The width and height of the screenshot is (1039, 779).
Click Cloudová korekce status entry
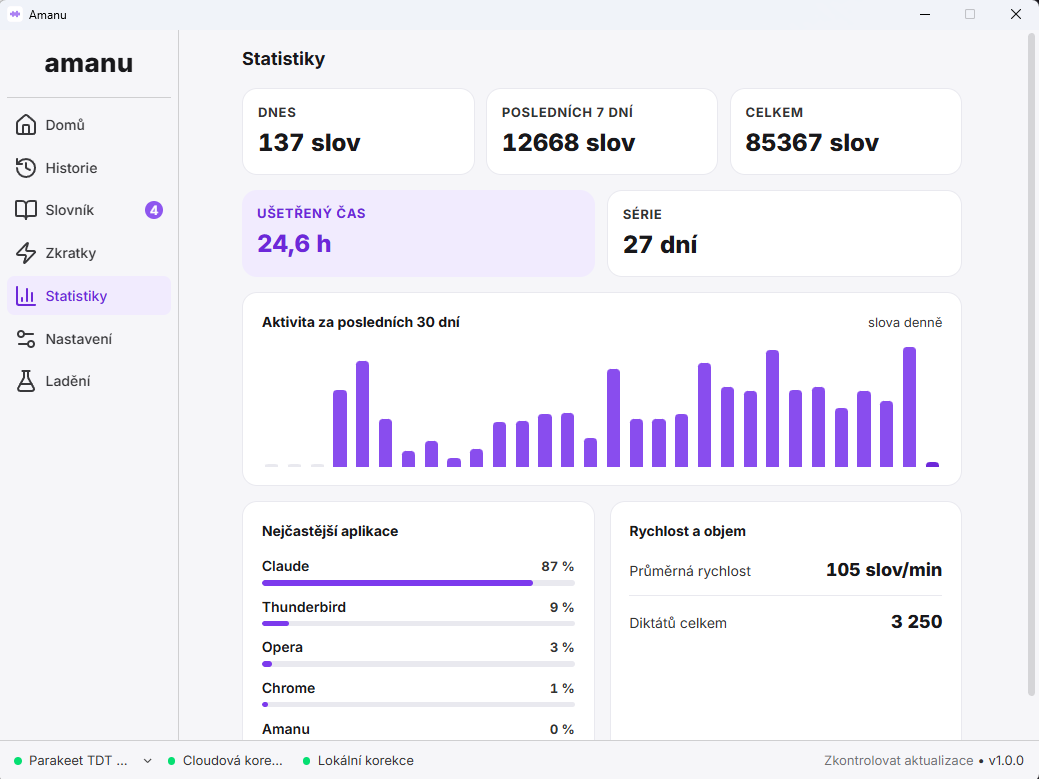225,760
